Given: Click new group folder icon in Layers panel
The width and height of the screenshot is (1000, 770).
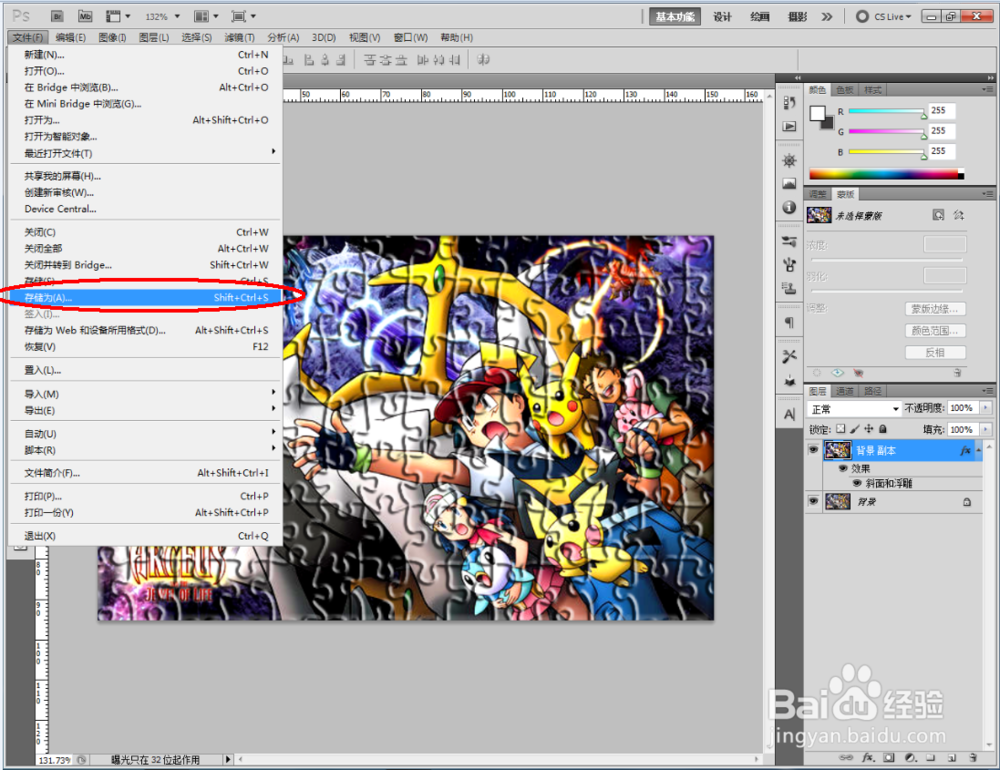Looking at the screenshot, I should tap(930, 757).
